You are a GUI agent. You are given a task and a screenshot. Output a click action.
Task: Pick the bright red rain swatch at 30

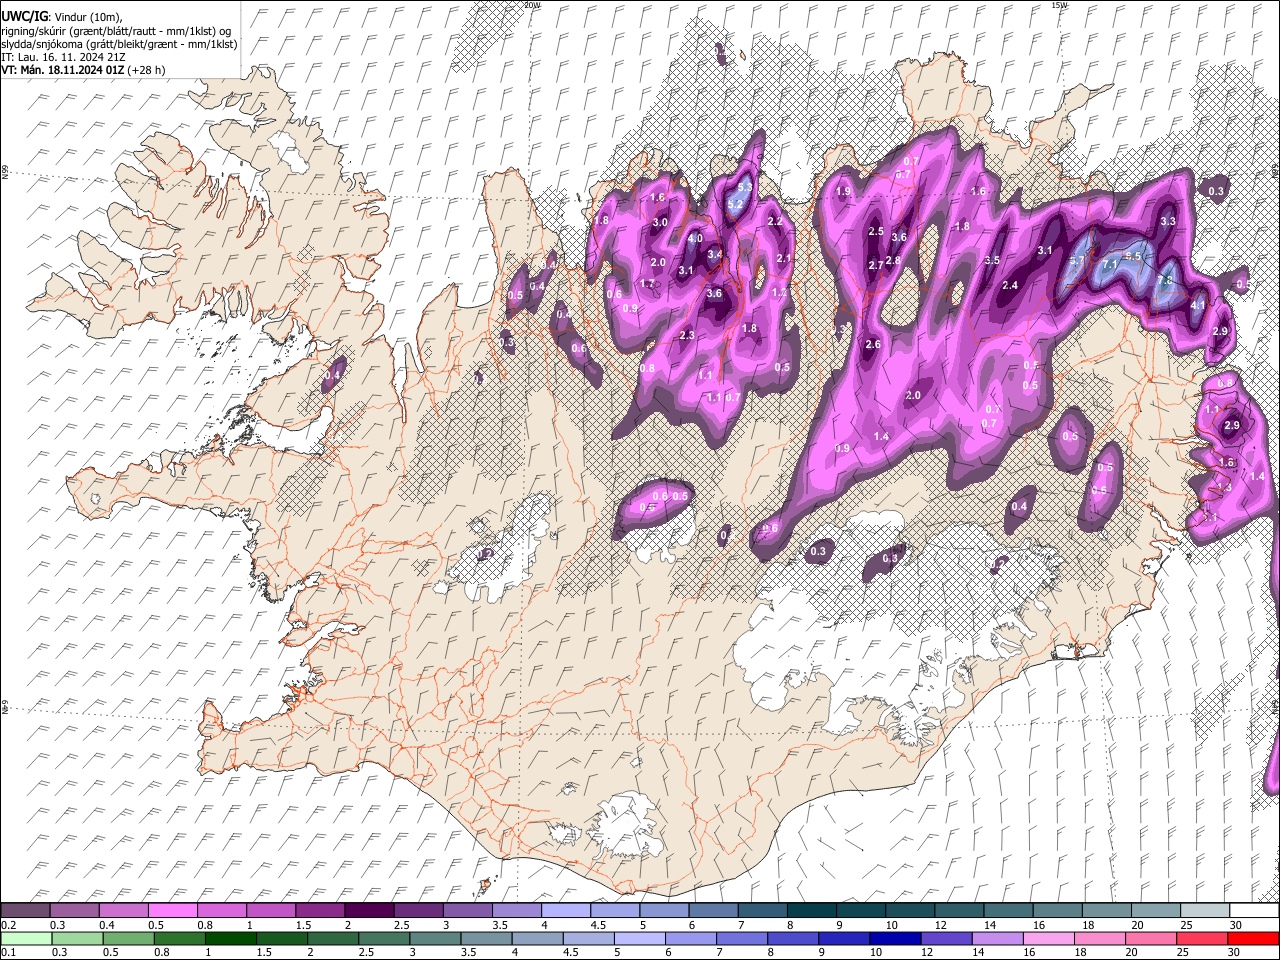1253,938
